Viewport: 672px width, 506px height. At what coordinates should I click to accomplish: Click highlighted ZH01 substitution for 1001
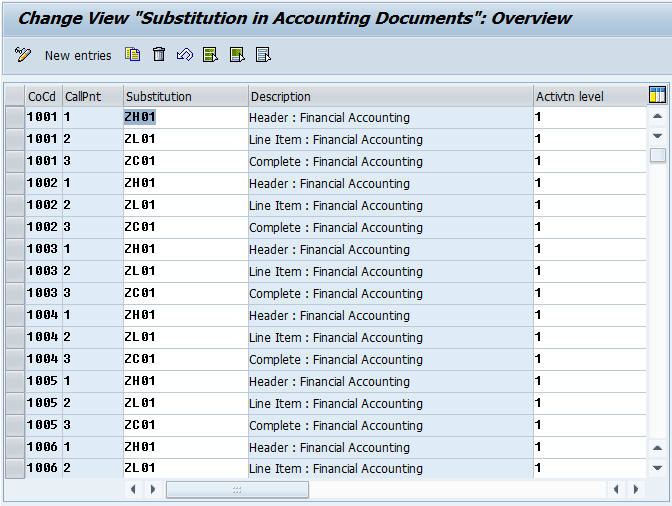[x=140, y=117]
